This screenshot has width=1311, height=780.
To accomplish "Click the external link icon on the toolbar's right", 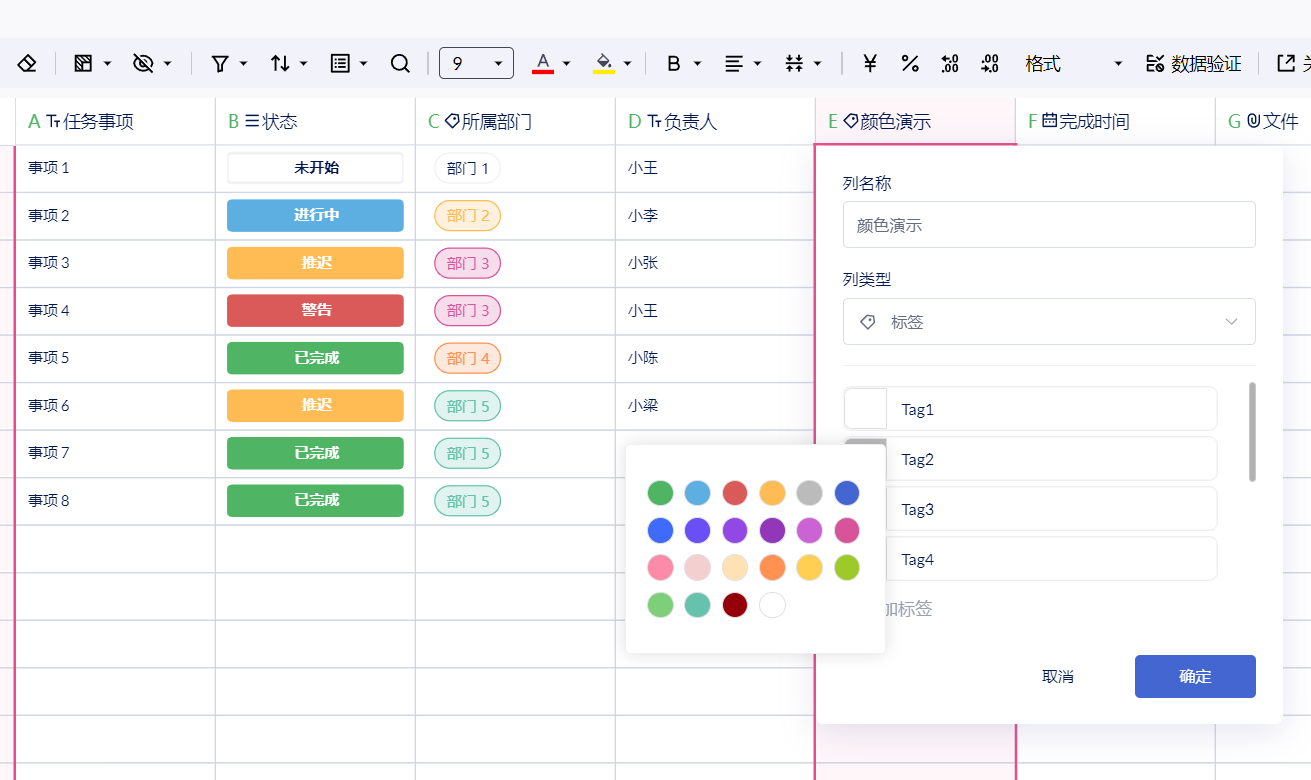I will (x=1286, y=63).
